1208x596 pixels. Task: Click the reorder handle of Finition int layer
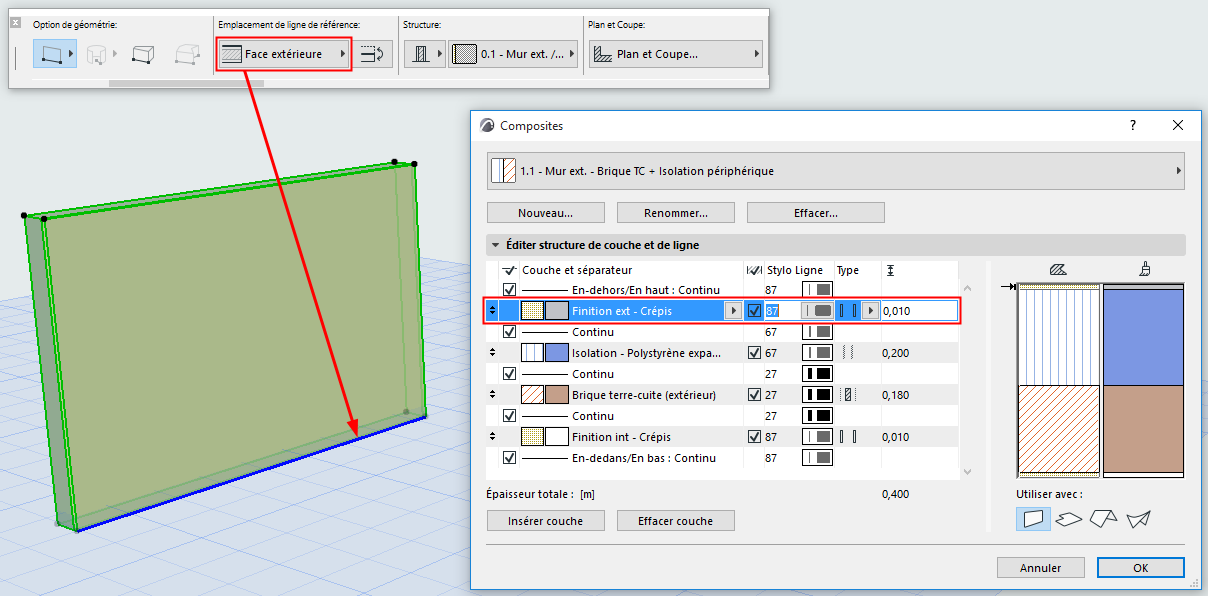[x=492, y=437]
